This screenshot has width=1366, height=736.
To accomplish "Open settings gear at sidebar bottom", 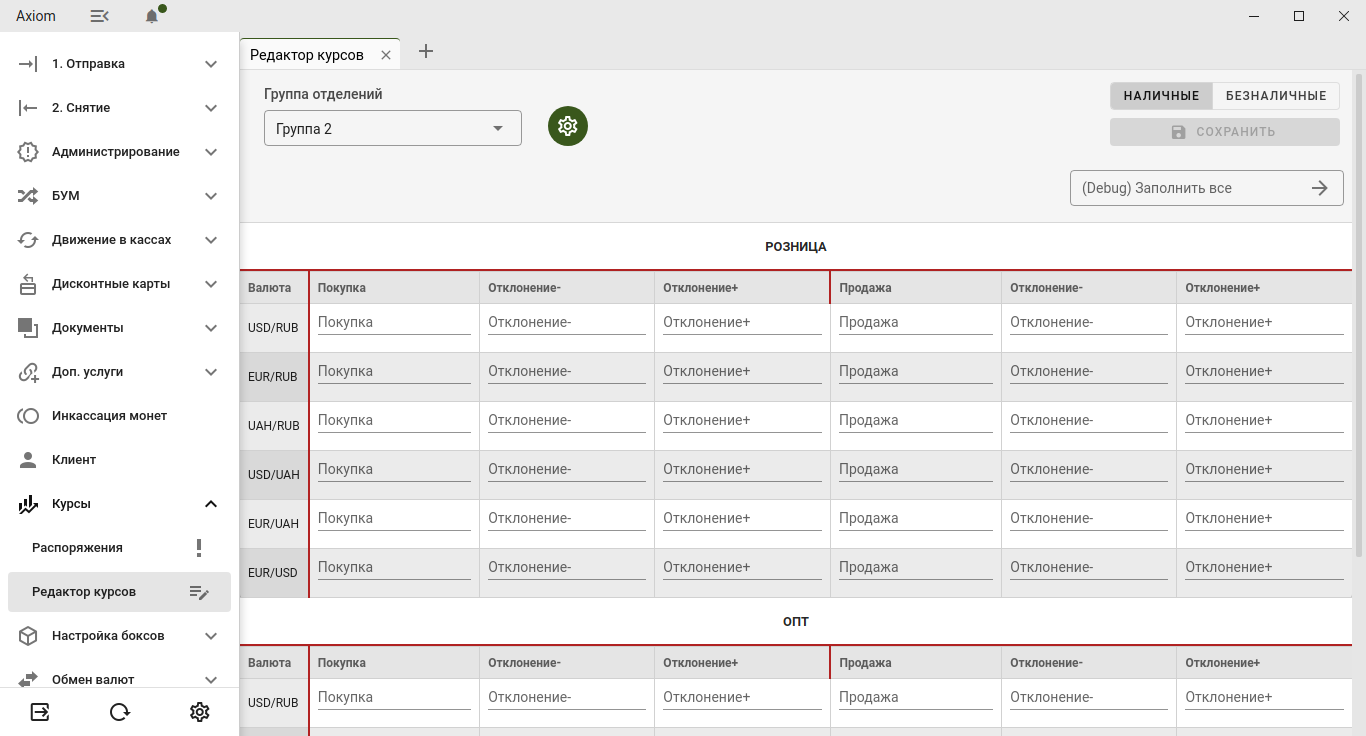I will click(x=200, y=712).
